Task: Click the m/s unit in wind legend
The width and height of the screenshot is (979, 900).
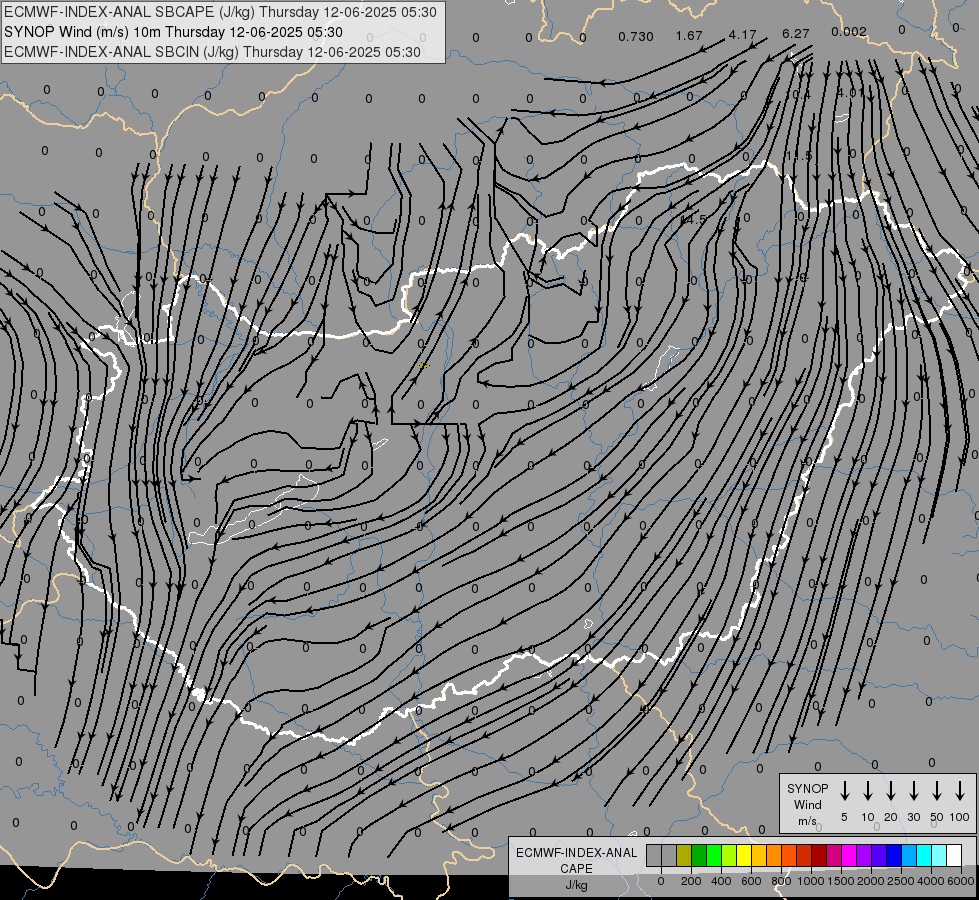Action: tap(807, 821)
